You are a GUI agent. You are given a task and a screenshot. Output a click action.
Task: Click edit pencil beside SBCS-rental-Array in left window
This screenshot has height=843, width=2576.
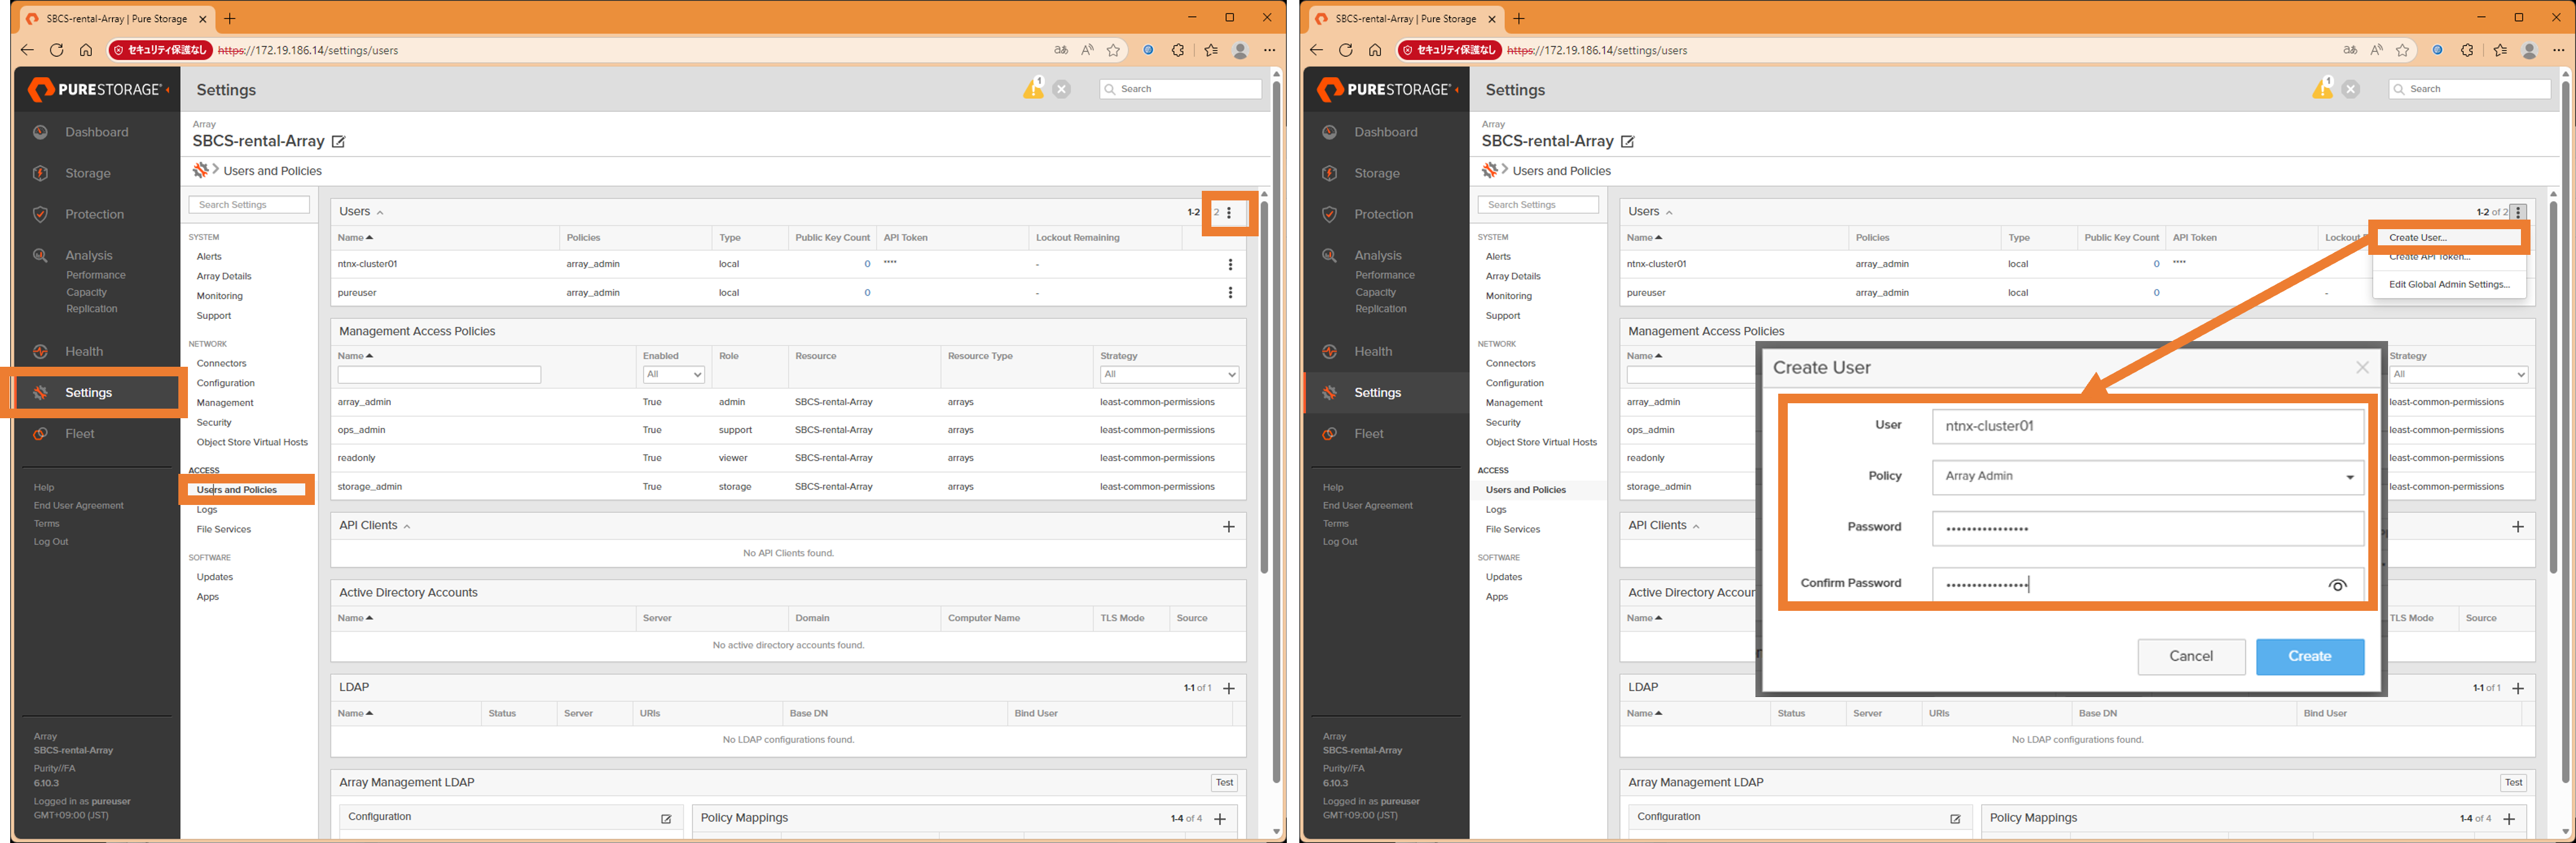tap(339, 142)
